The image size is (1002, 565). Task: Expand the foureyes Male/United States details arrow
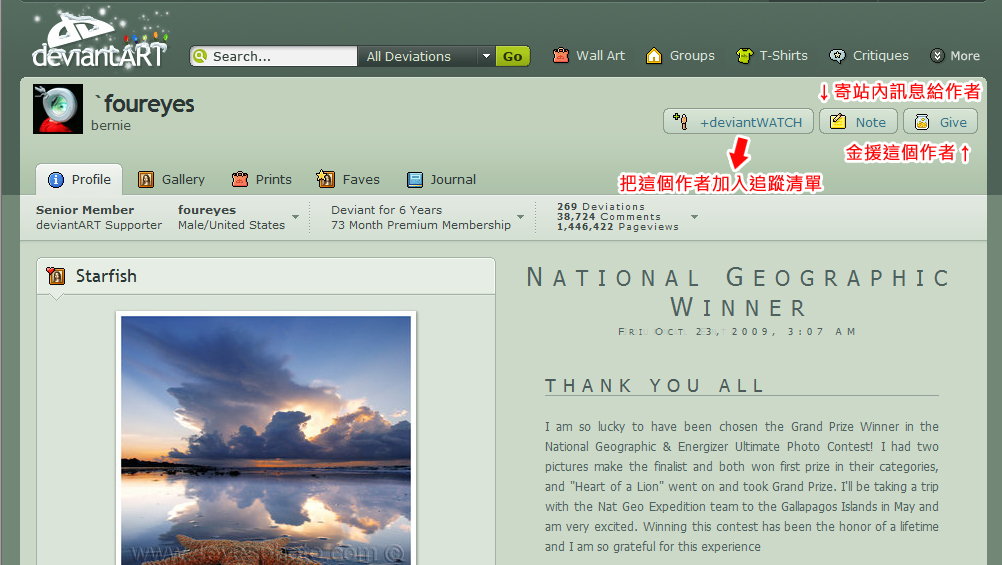[295, 217]
